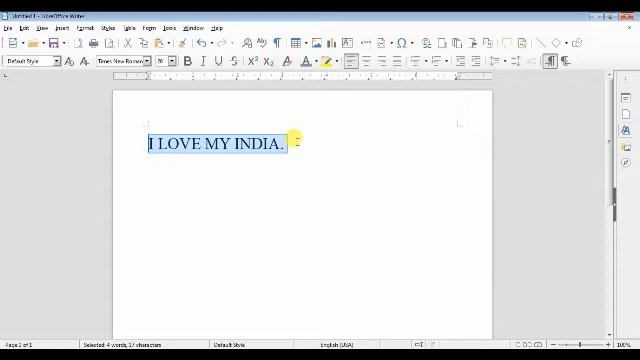Copy the selected text

143,43
